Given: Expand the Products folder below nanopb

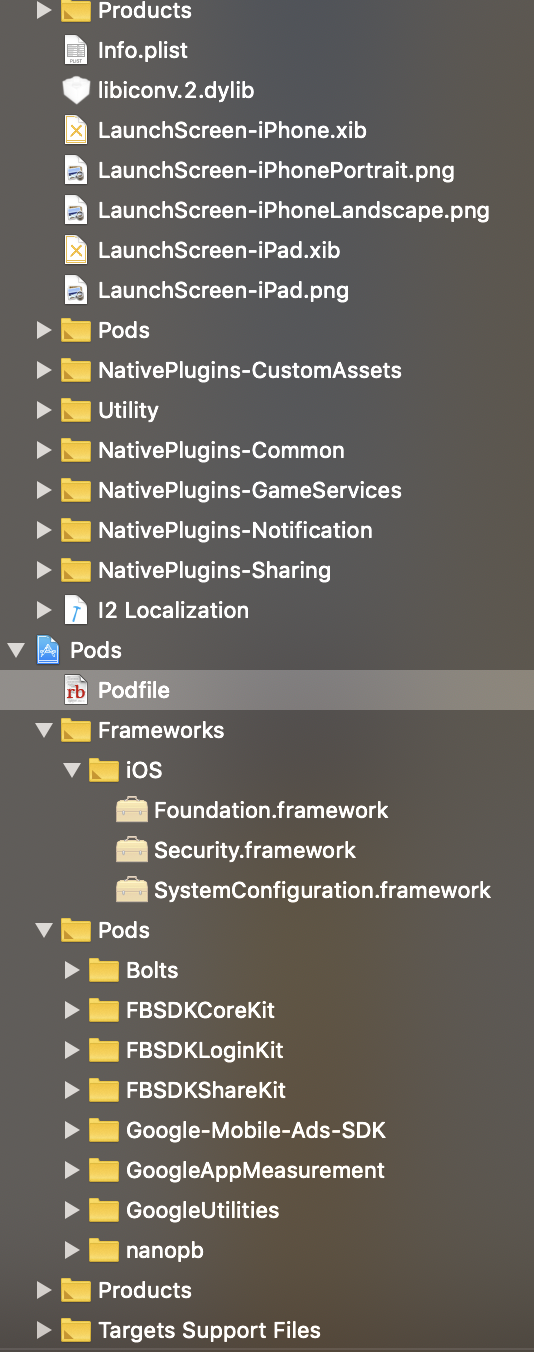Looking at the screenshot, I should 43,1290.
